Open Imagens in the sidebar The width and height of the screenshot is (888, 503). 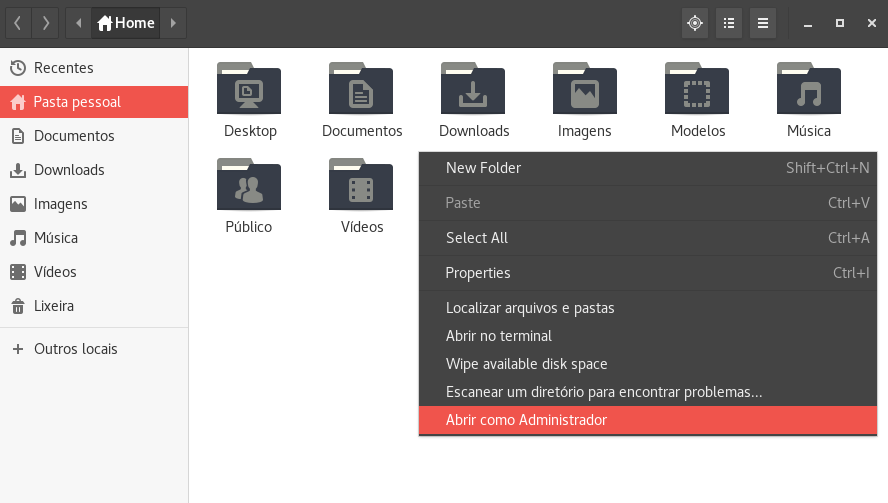point(94,204)
